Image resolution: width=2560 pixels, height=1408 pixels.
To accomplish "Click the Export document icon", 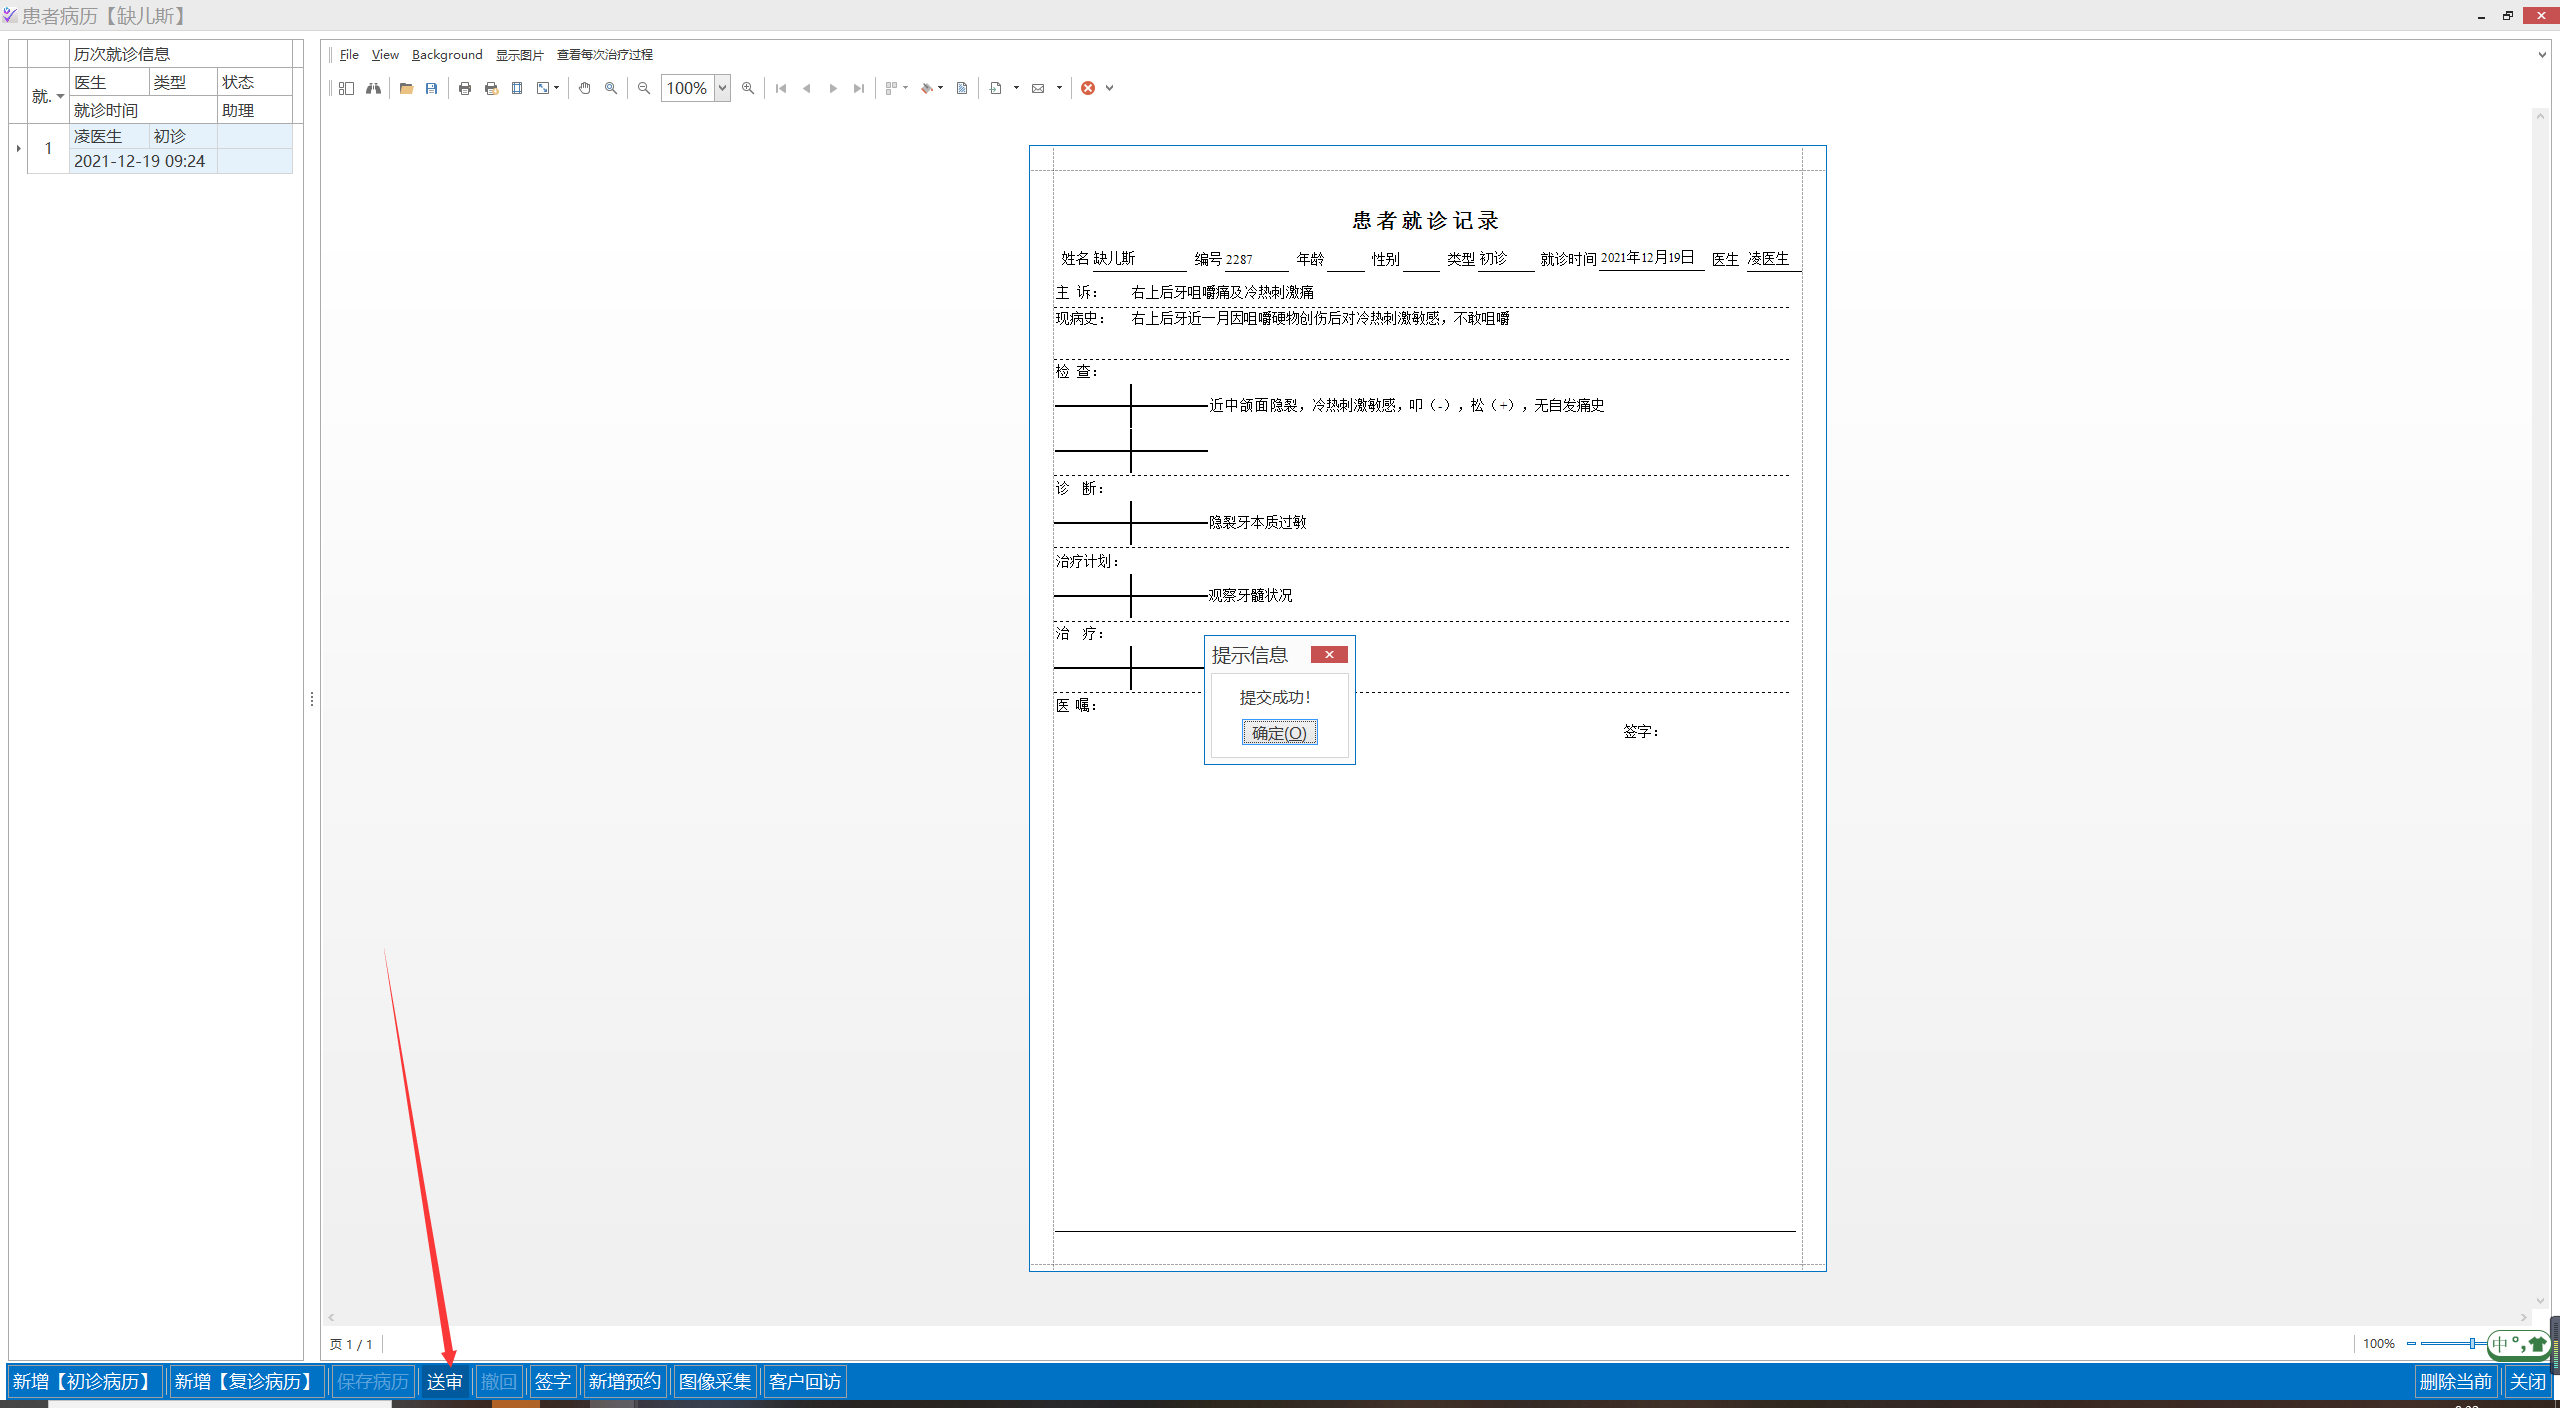I will [995, 88].
